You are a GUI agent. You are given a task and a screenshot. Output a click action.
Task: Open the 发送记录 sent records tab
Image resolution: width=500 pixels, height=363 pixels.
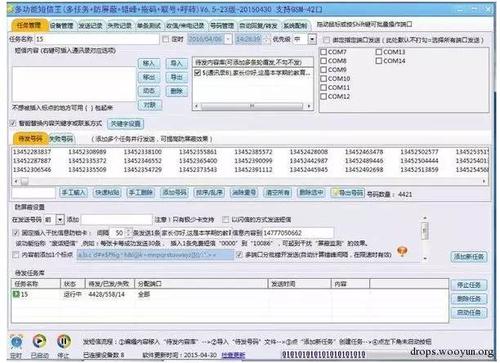tap(90, 26)
